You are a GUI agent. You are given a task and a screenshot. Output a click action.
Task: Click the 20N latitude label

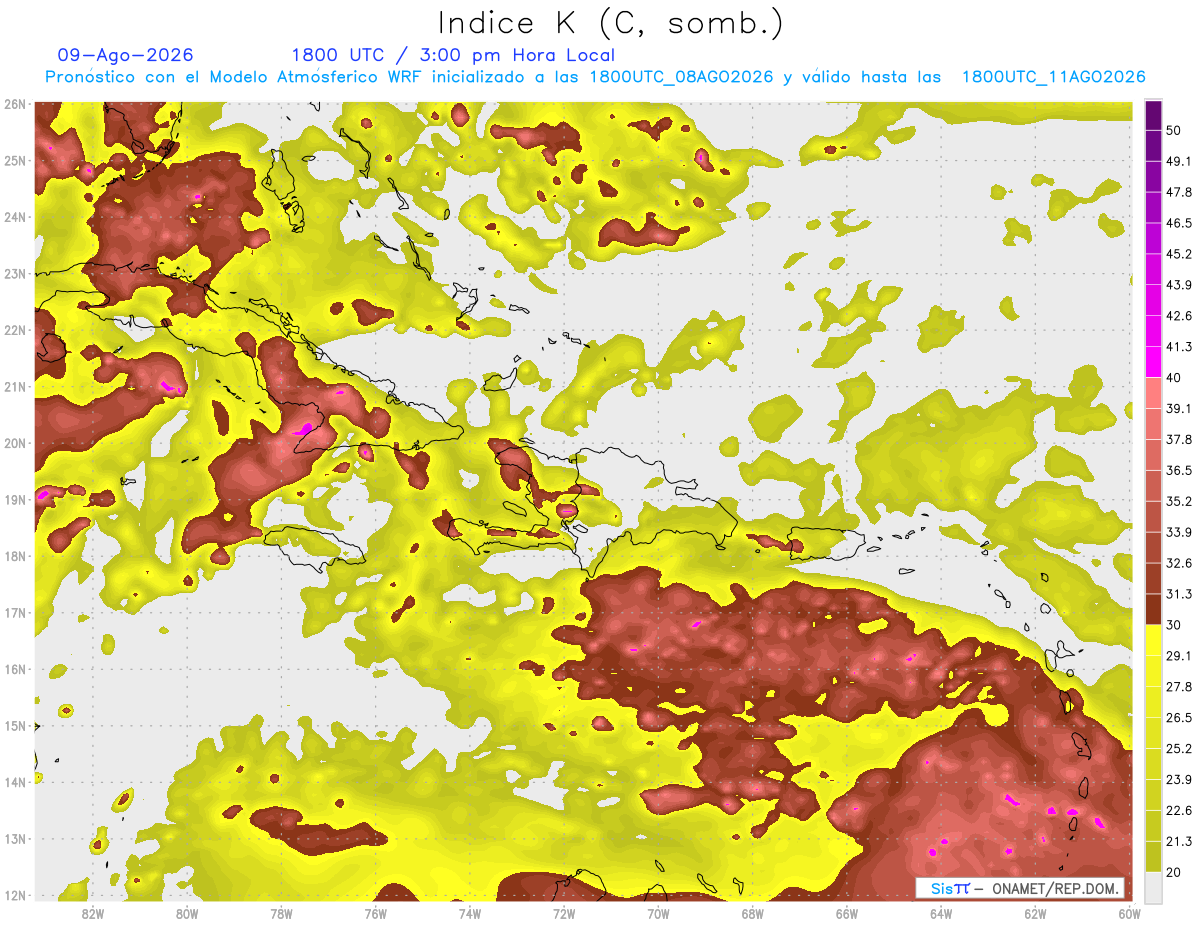(x=15, y=443)
